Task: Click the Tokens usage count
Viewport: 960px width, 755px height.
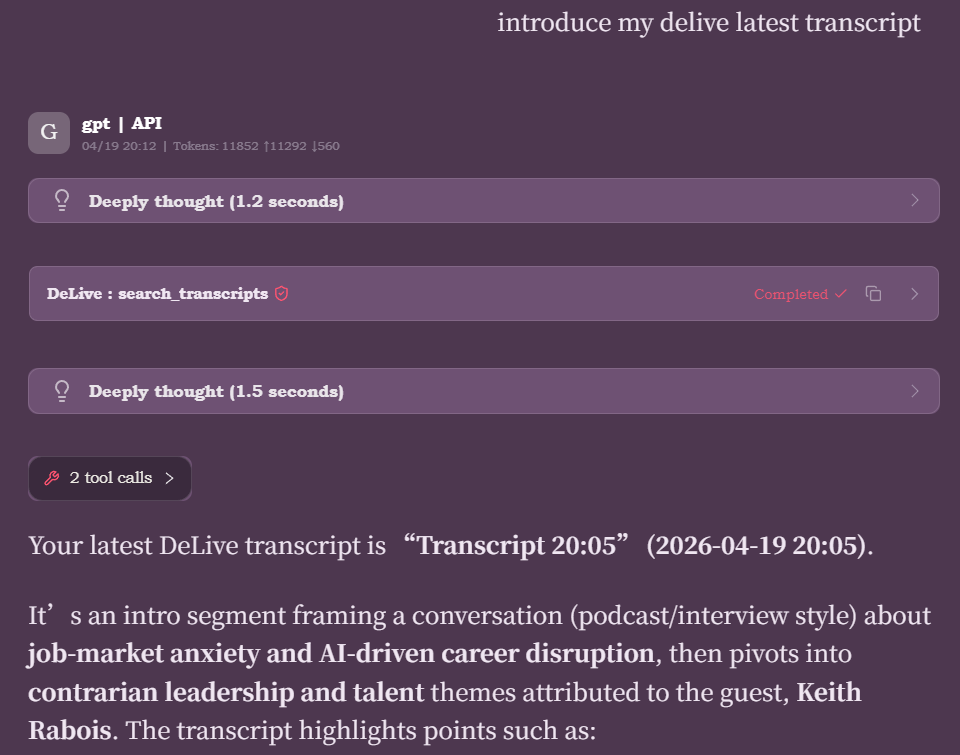Action: (256, 146)
